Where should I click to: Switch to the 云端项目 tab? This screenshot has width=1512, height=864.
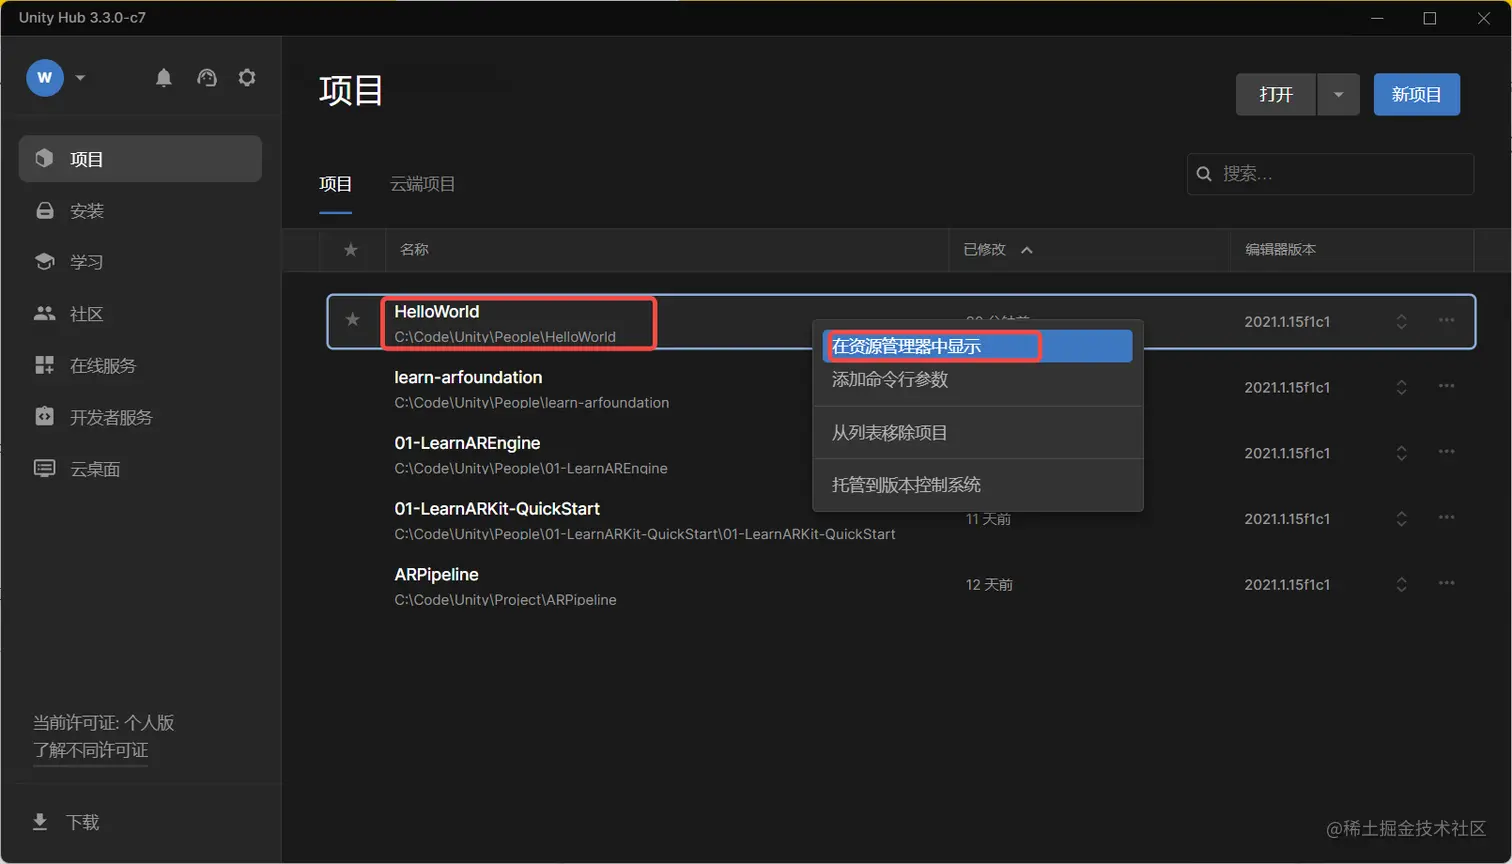coord(422,184)
